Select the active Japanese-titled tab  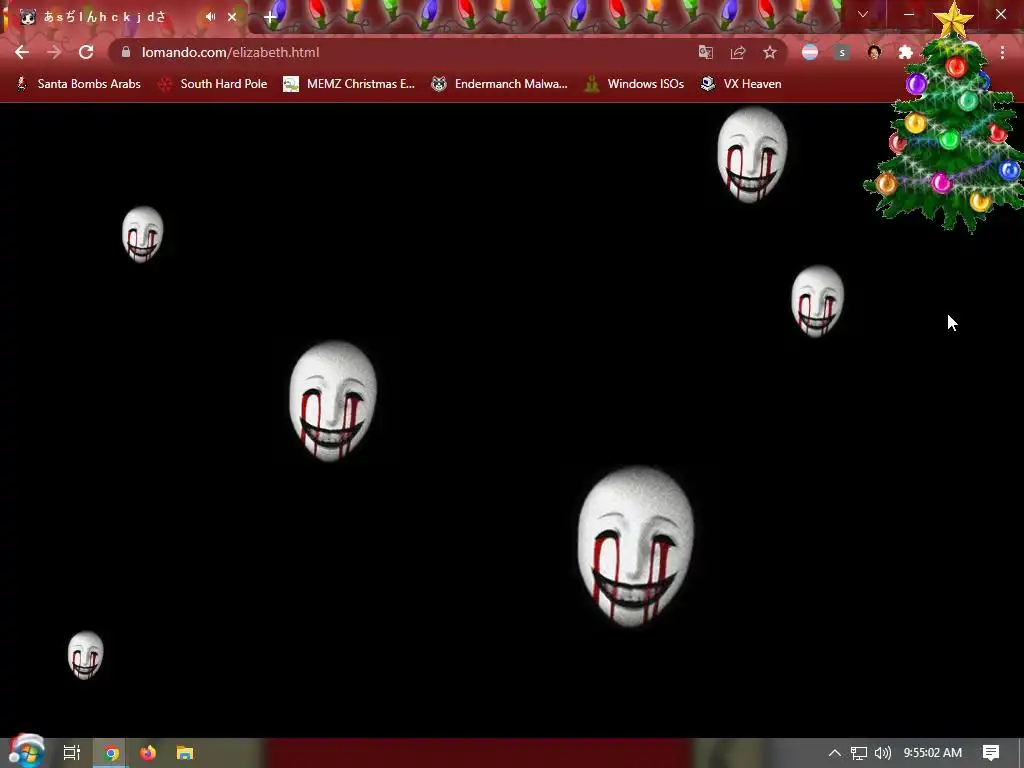pyautogui.click(x=127, y=17)
